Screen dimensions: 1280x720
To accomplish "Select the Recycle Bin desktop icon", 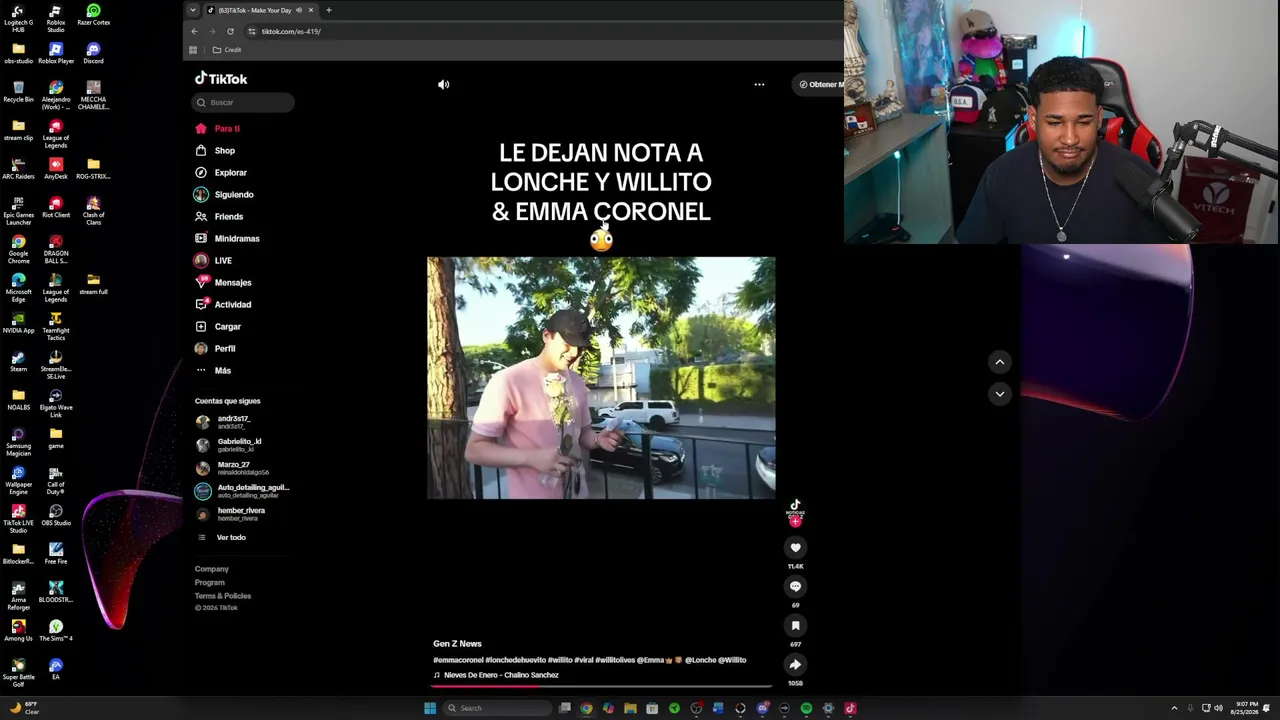I will coord(18,92).
